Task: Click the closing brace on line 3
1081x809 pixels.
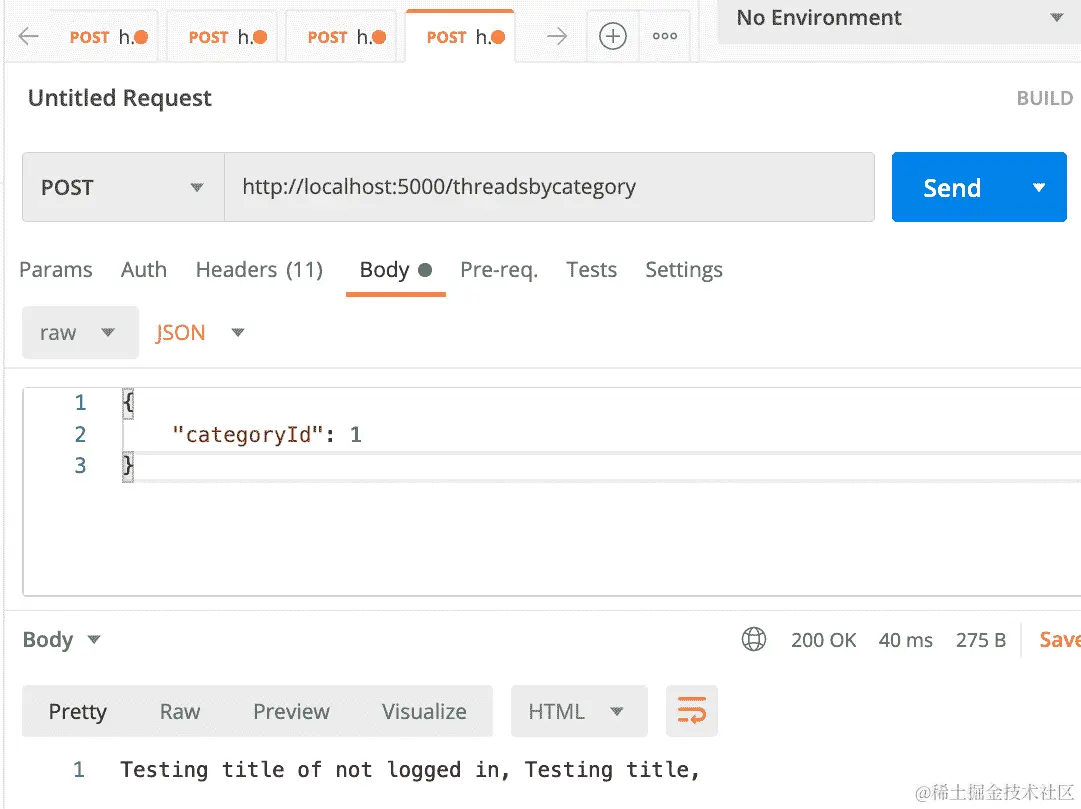Action: coord(128,466)
